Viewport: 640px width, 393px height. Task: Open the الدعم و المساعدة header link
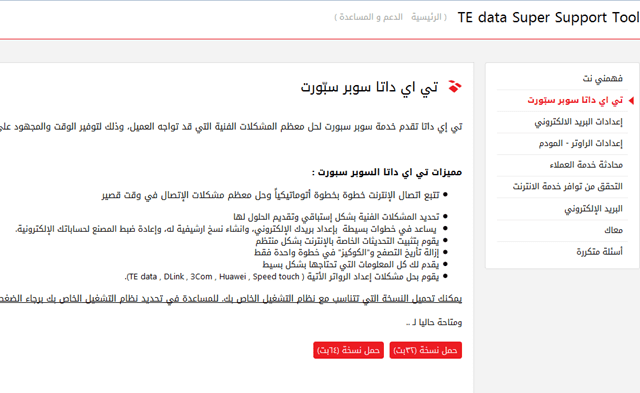371,17
